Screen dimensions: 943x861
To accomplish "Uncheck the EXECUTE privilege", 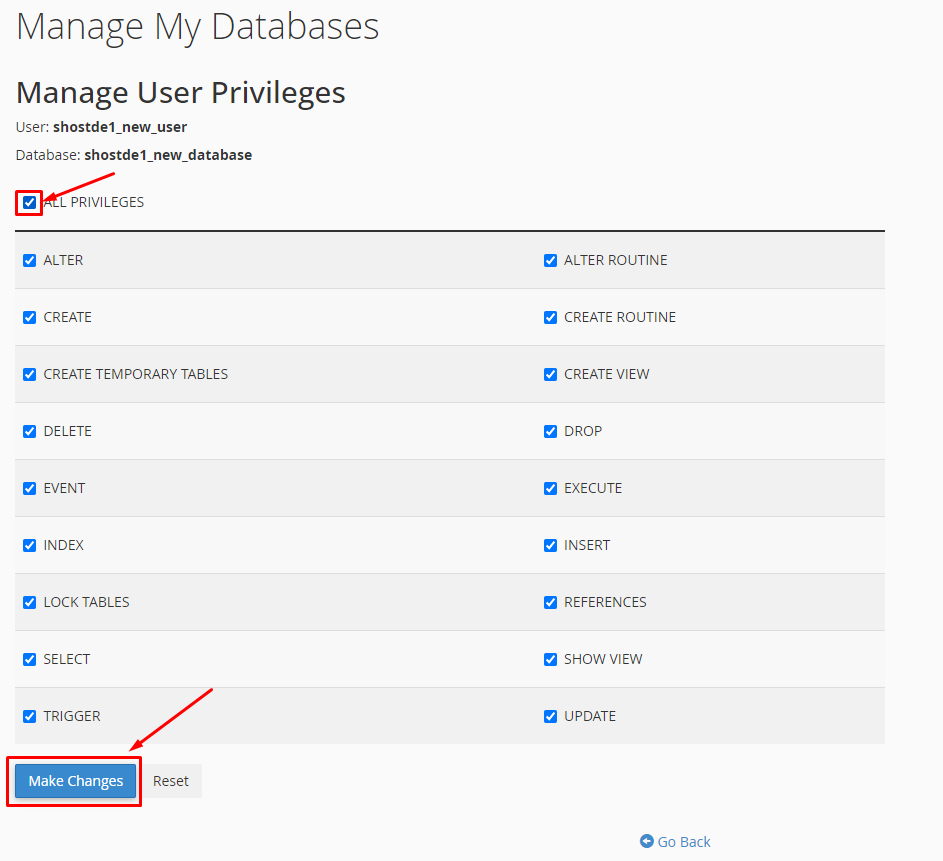I will pos(550,488).
